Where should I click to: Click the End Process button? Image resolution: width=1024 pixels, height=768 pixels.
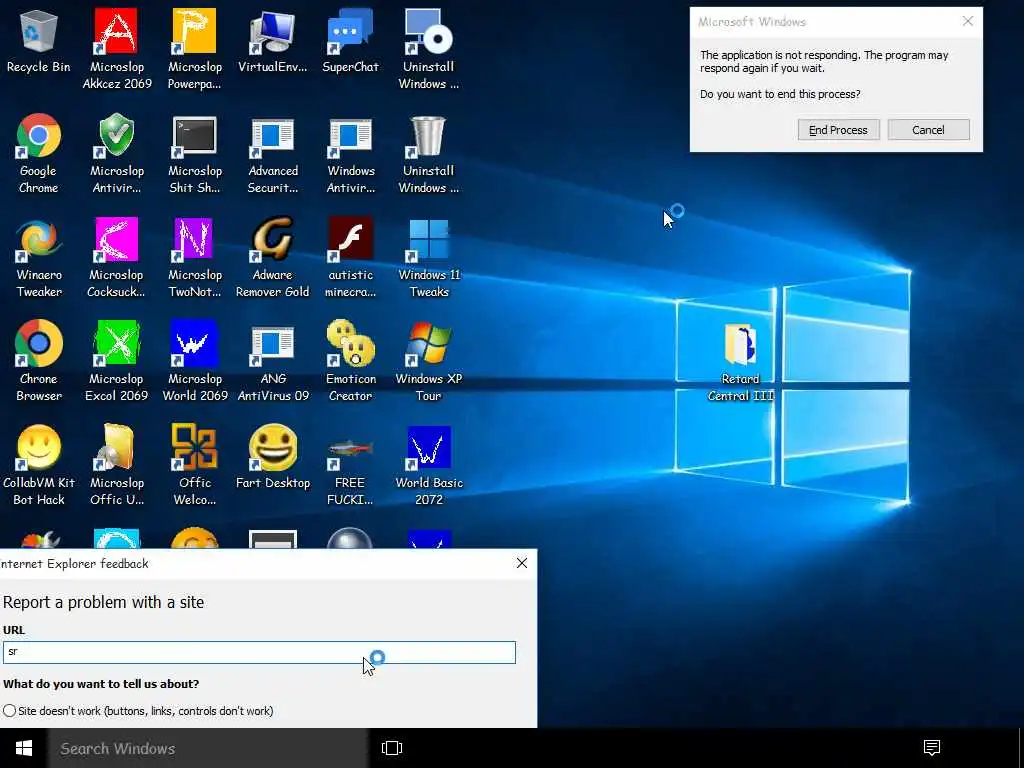click(839, 130)
